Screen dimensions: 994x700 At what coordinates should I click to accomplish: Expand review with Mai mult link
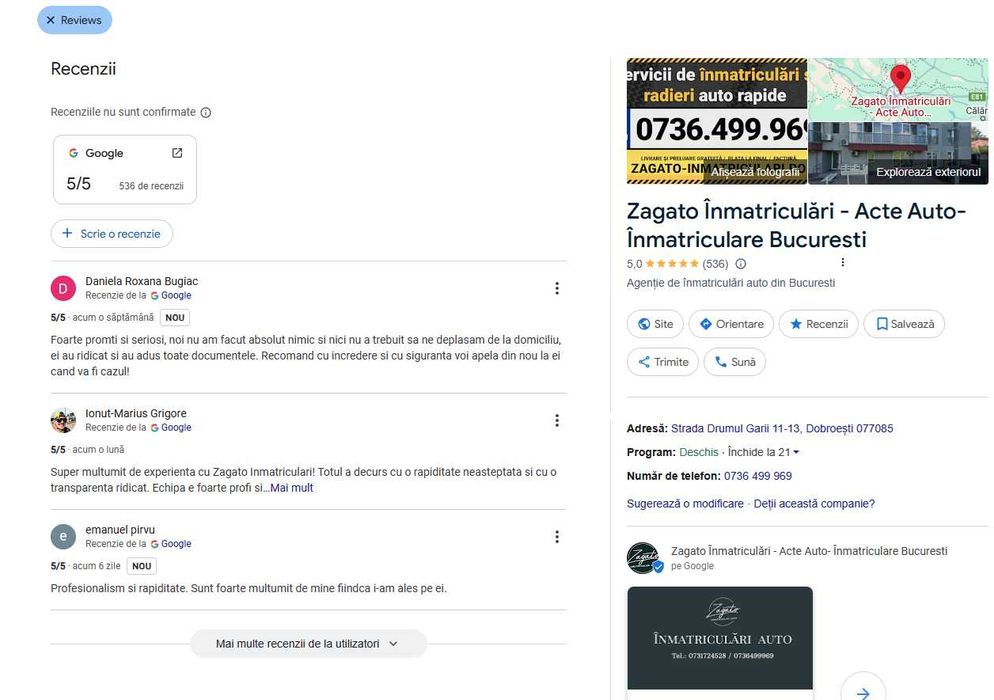coord(292,488)
